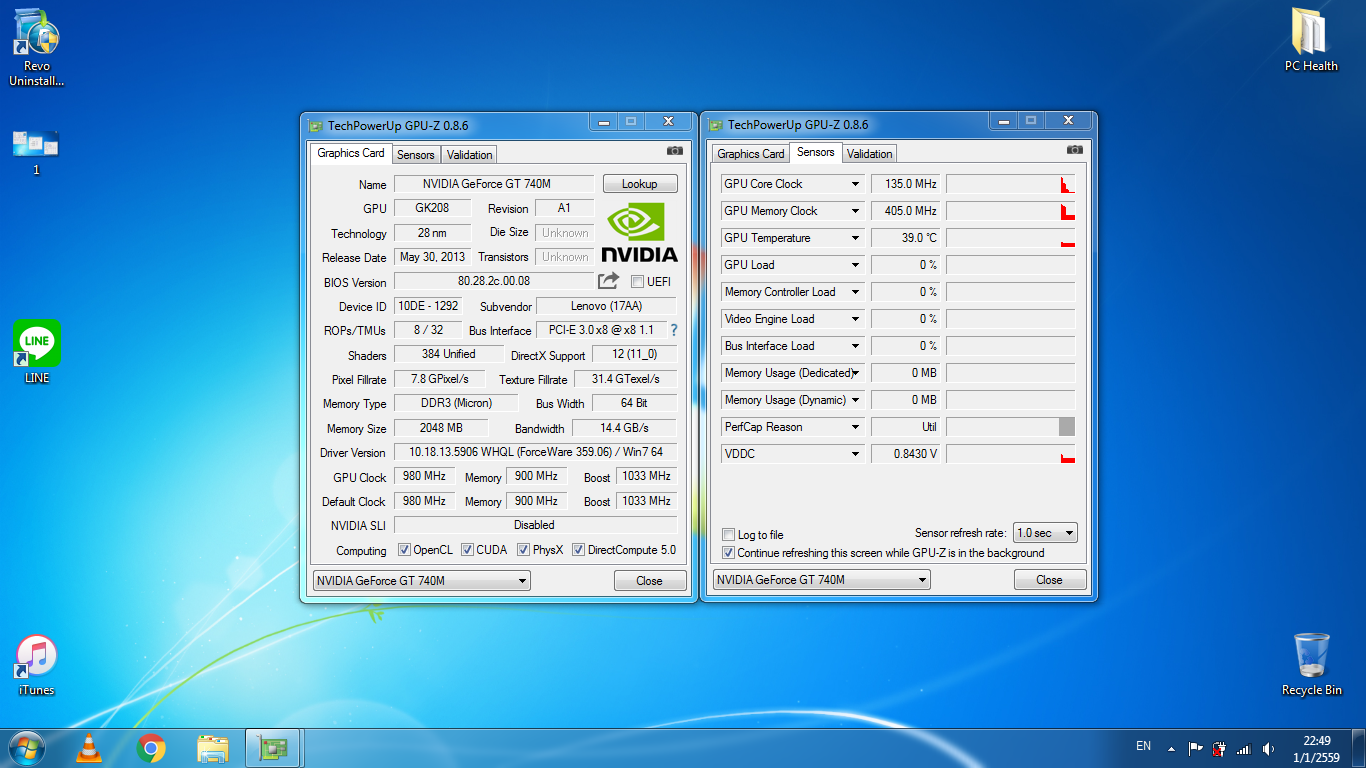Expand the PerfCap Reason dropdown arrow
1366x768 pixels.
tap(856, 427)
